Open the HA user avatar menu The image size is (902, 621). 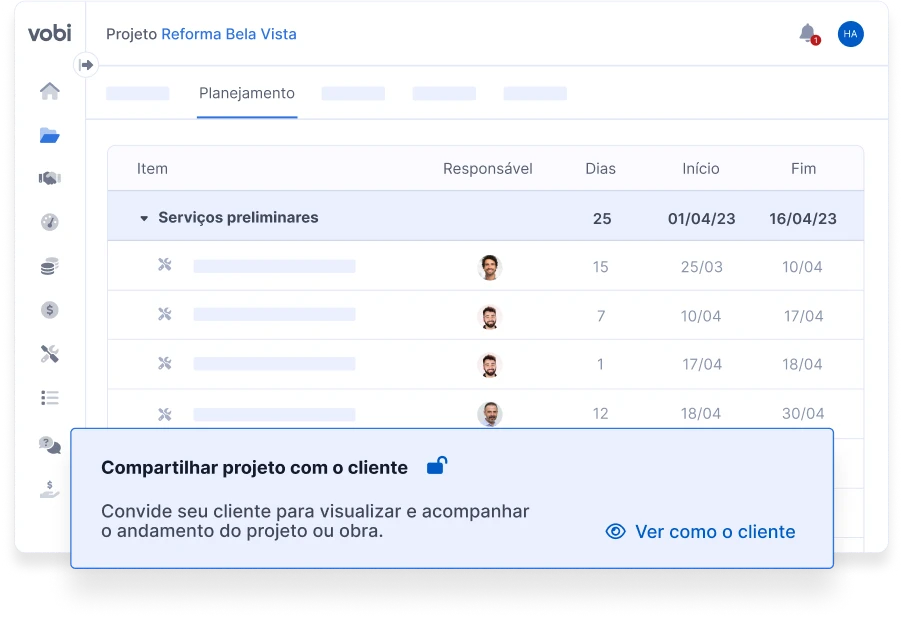(850, 33)
